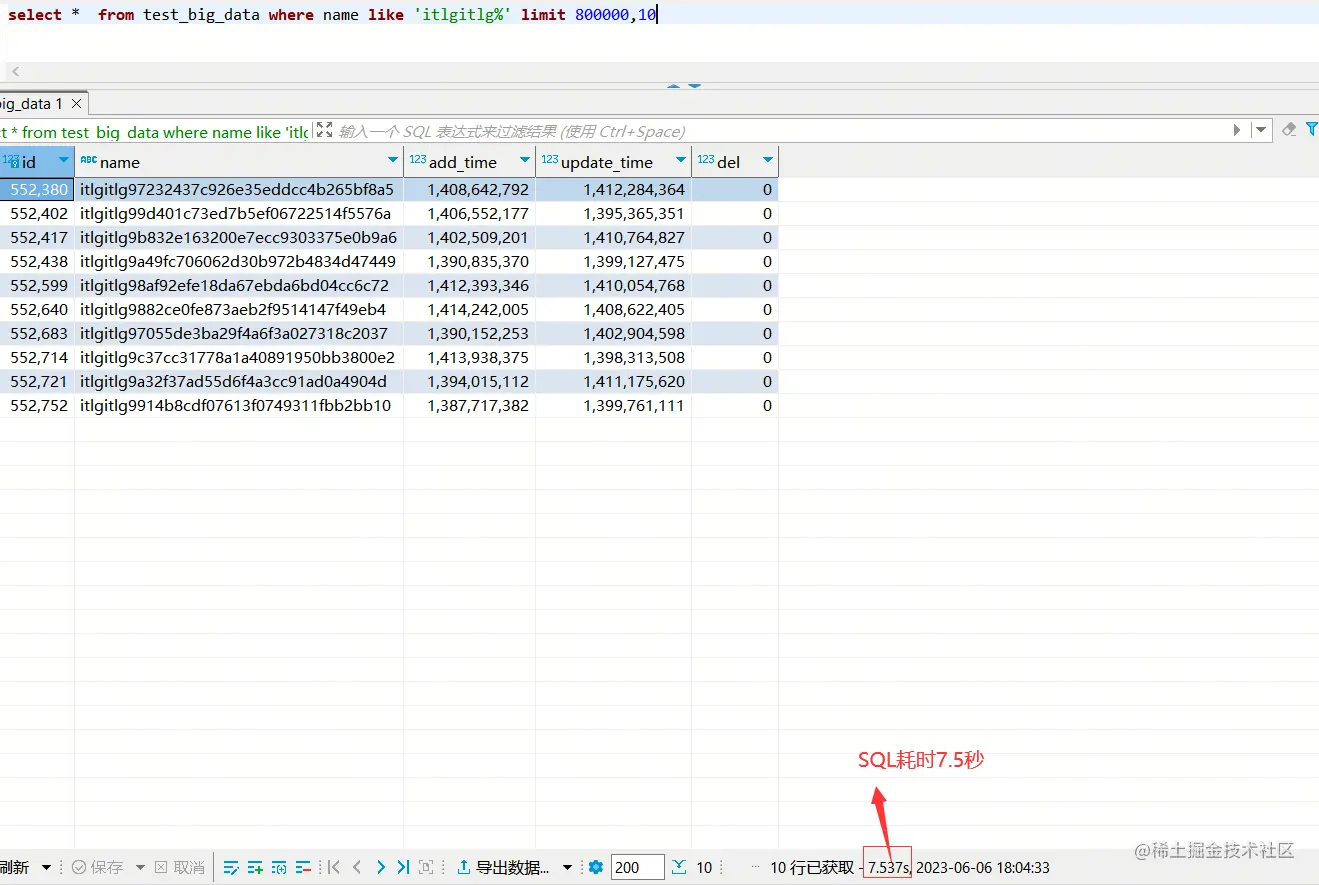
Task: Click the 保存 save button
Action: tap(98, 867)
